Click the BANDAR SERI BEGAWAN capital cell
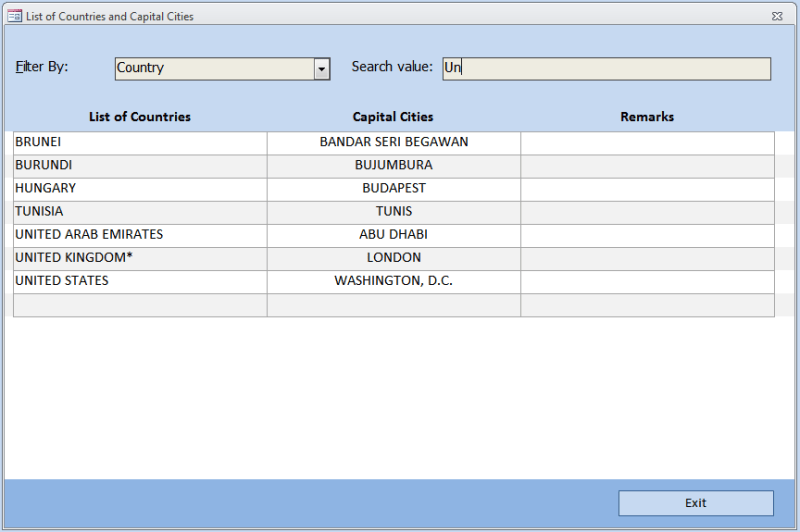The height and width of the screenshot is (532, 800). pos(394,143)
